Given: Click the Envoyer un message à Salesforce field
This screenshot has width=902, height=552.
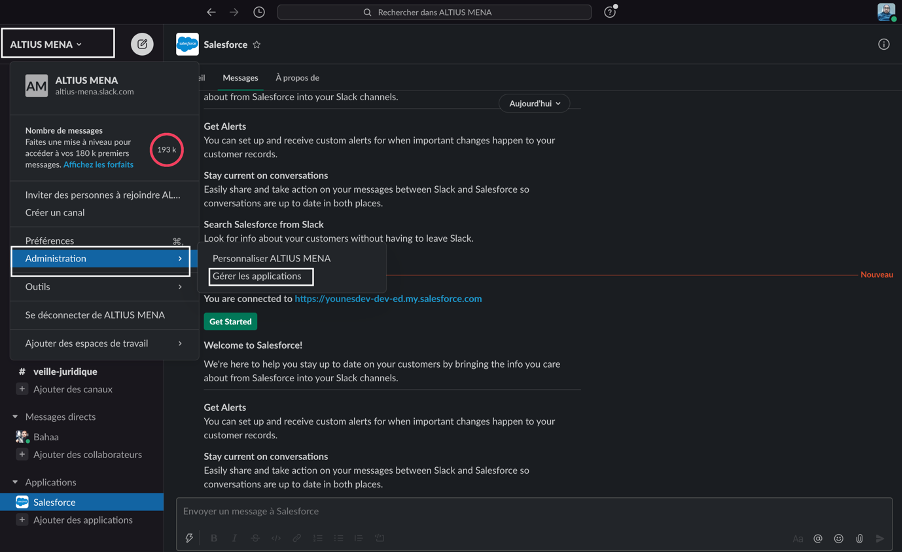Looking at the screenshot, I should click(534, 511).
